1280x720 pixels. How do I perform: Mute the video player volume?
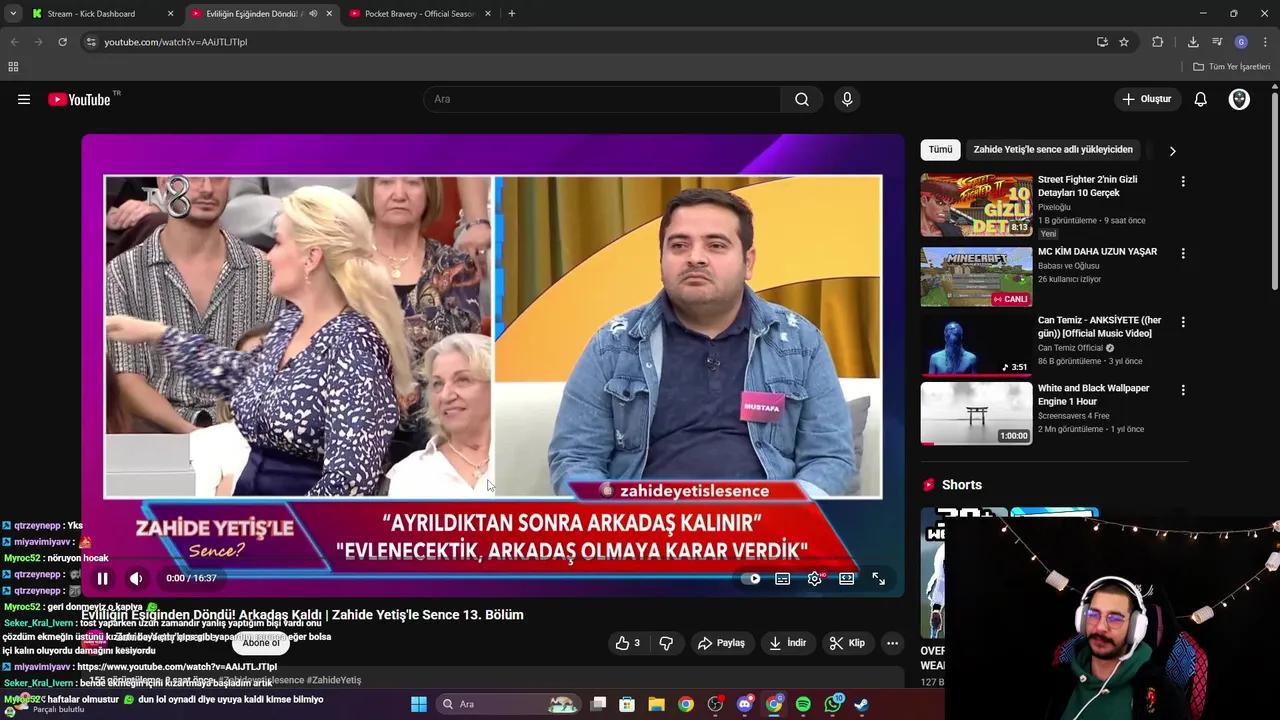[x=136, y=578]
